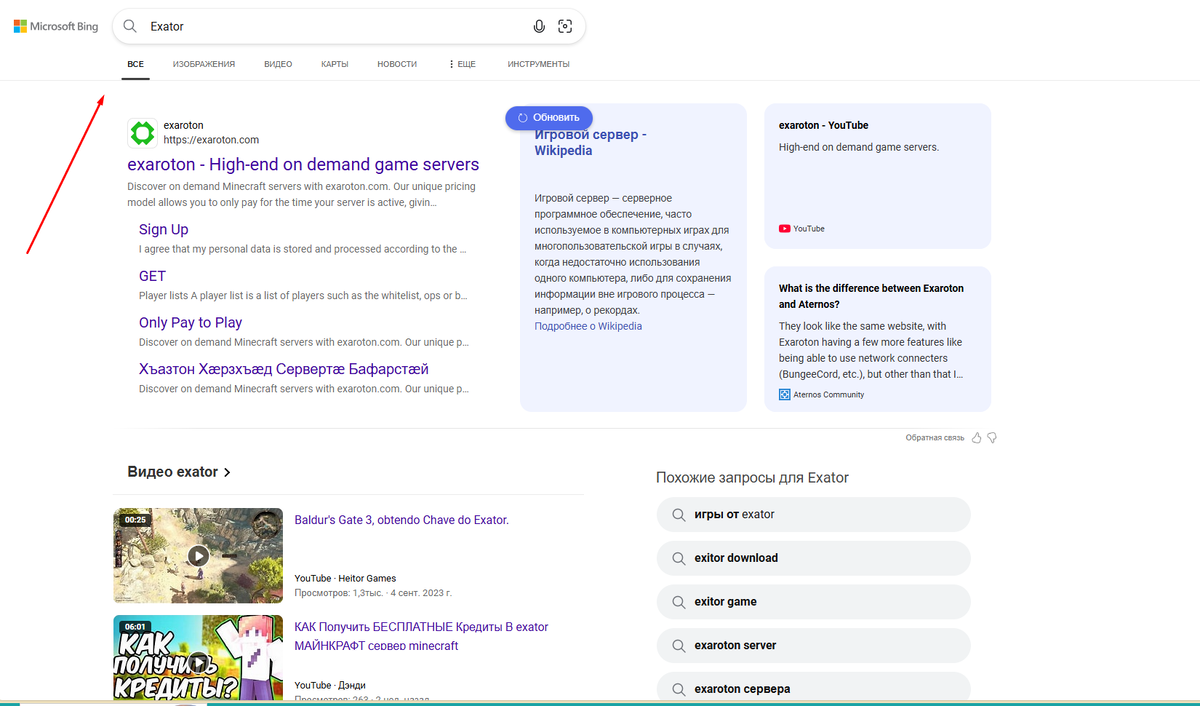This screenshot has width=1200, height=706.
Task: Open 'КАК Получить БЕСПЛАТНЫЕ Кредиты' video link
Action: [422, 636]
